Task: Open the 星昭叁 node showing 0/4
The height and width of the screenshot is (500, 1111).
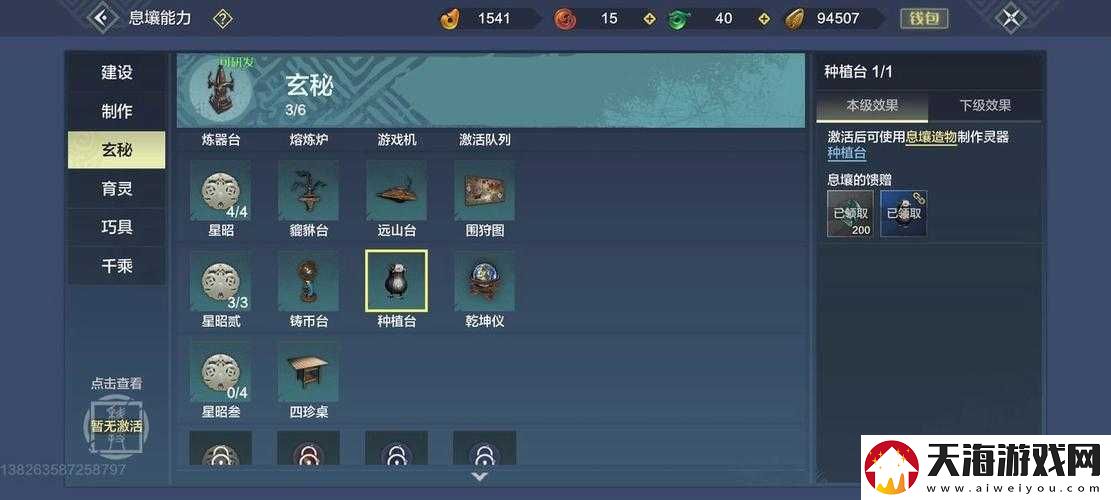Action: [220, 372]
